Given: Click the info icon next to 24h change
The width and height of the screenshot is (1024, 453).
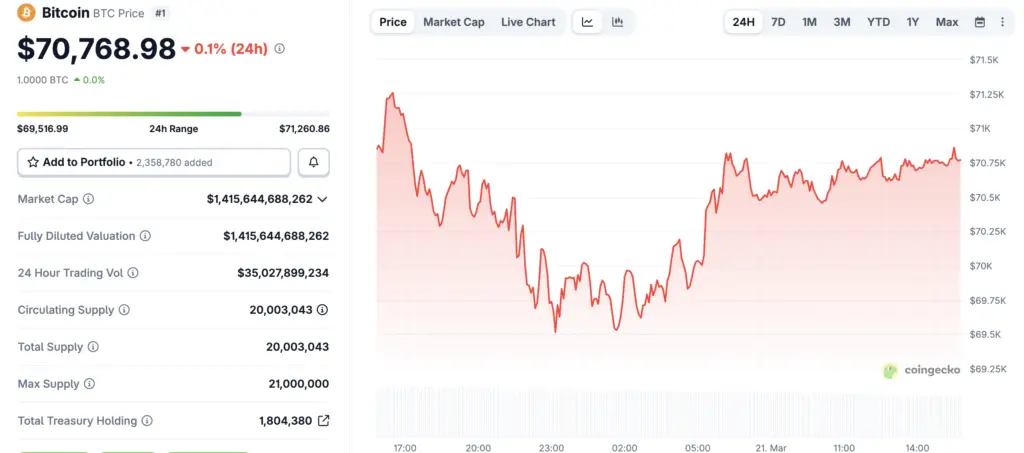Looking at the screenshot, I should point(280,48).
